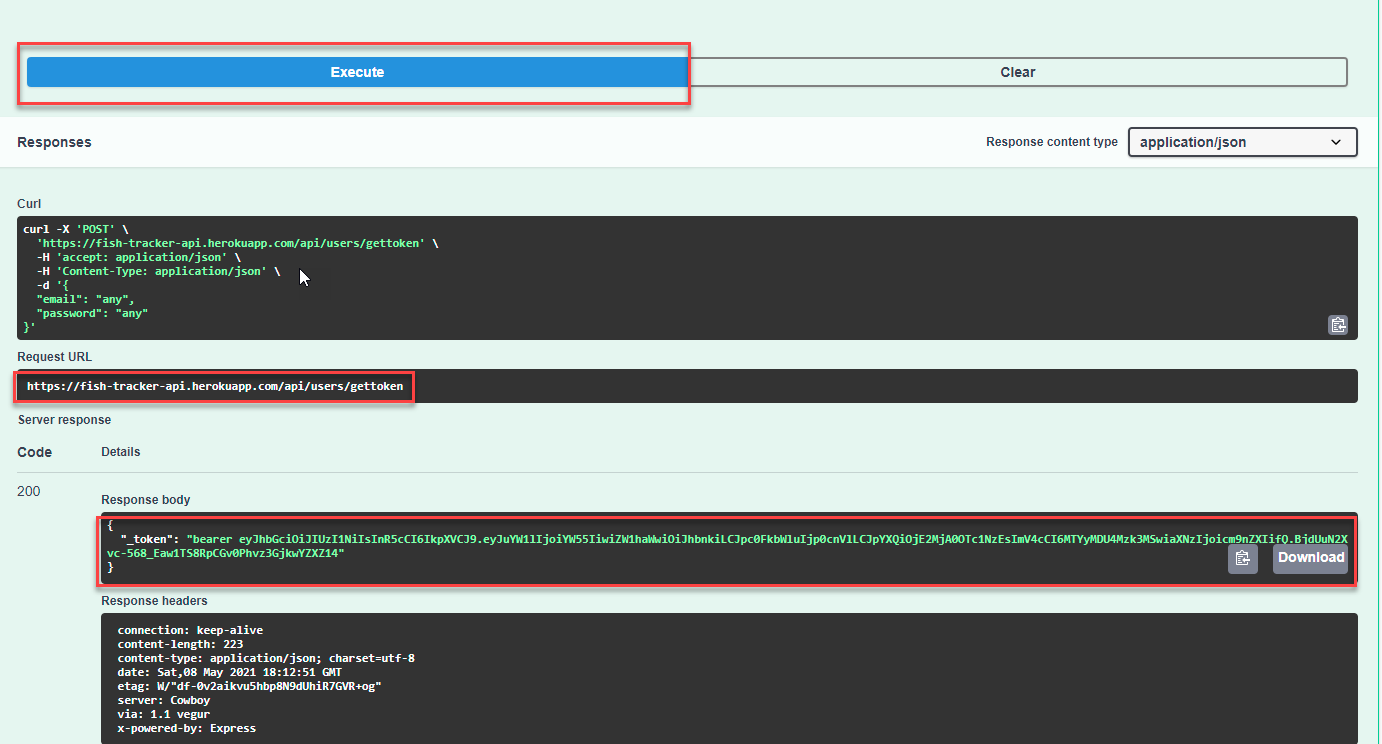Download the response body

pyautogui.click(x=1310, y=558)
